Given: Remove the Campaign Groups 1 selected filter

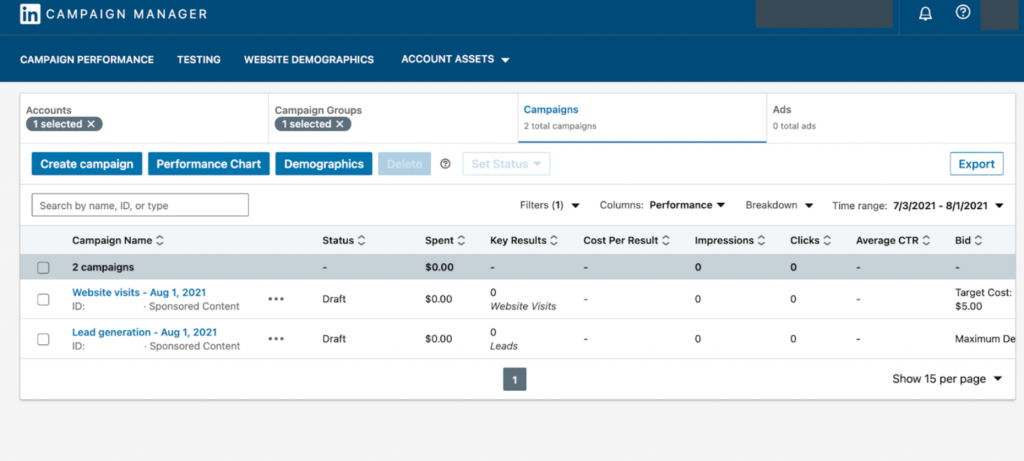Looking at the screenshot, I should [x=340, y=124].
